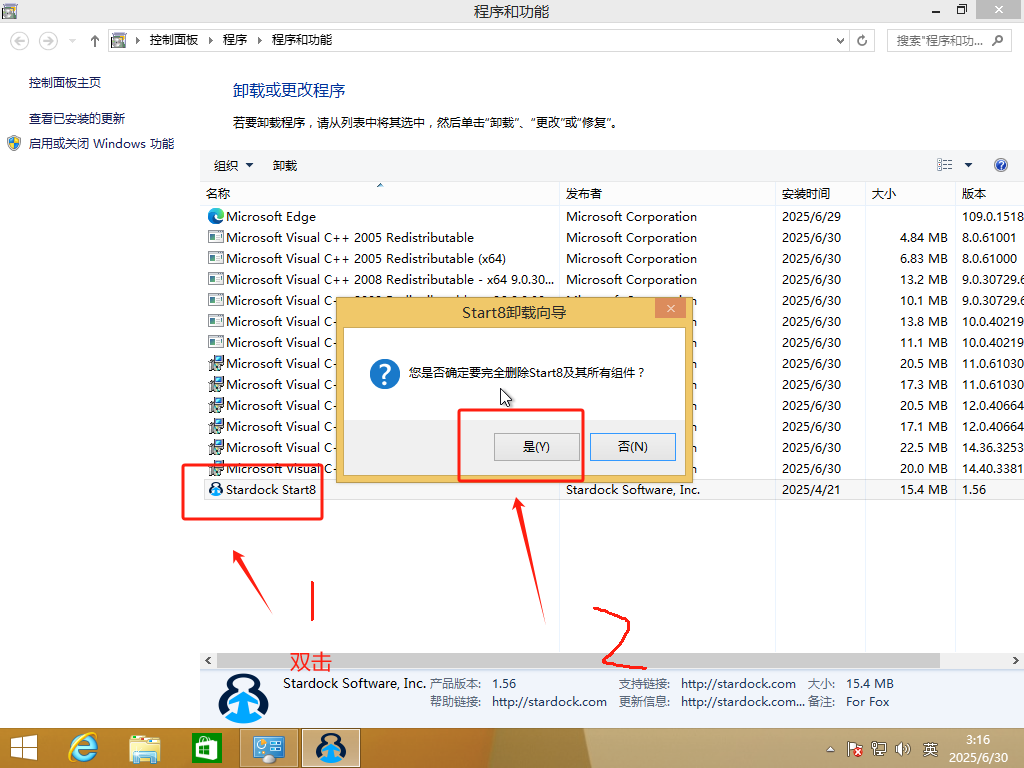
Task: Click 控制面板 in the breadcrumb path
Action: click(x=174, y=40)
